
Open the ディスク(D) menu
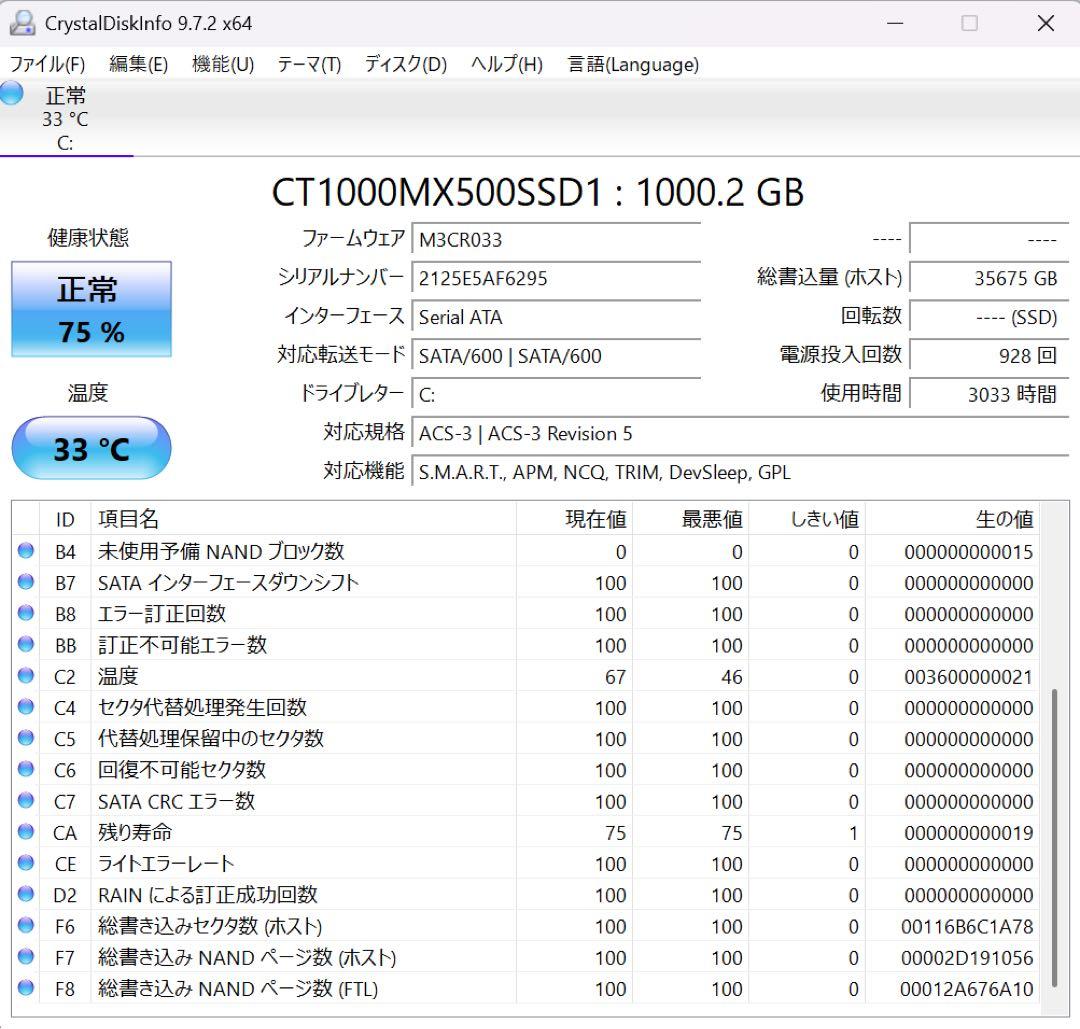click(404, 64)
